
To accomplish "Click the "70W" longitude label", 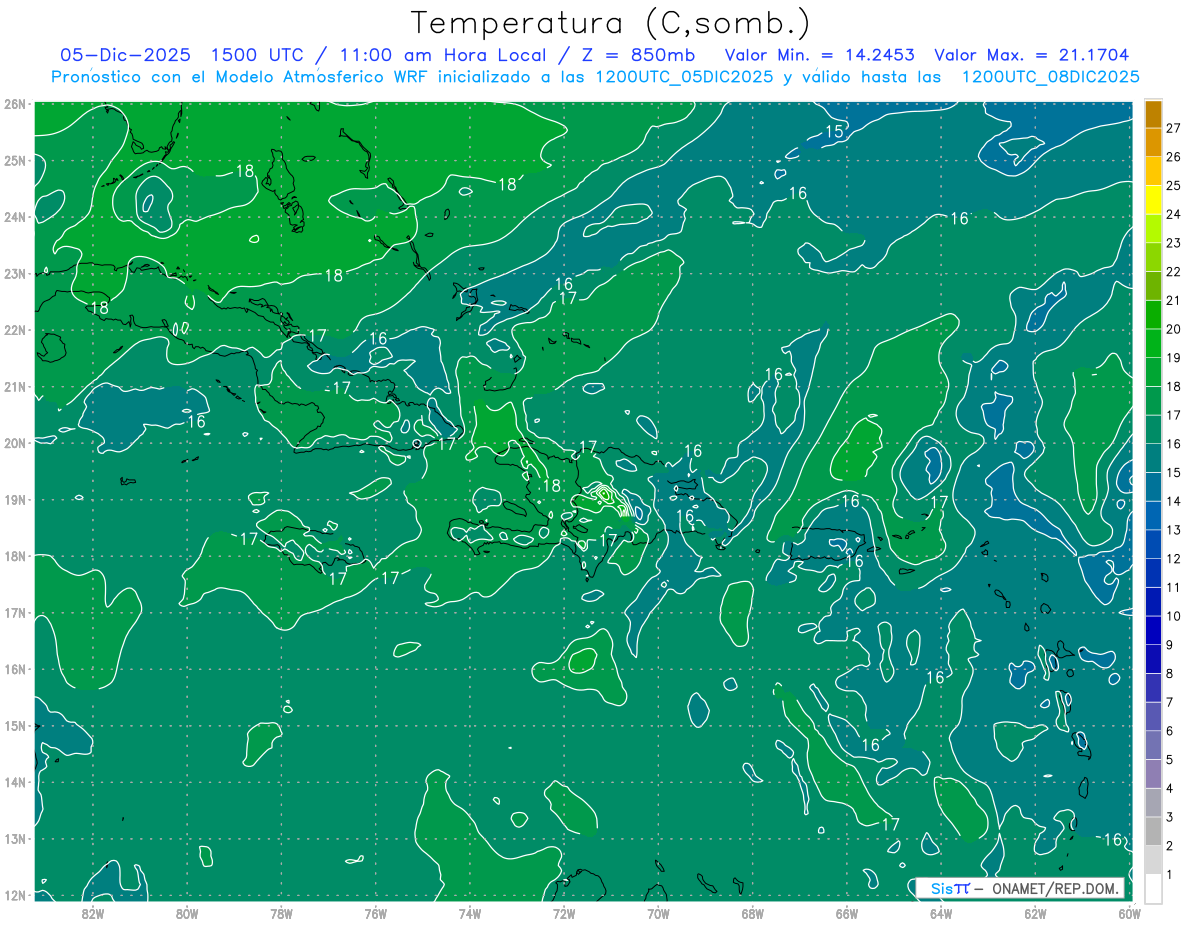I will click(658, 913).
